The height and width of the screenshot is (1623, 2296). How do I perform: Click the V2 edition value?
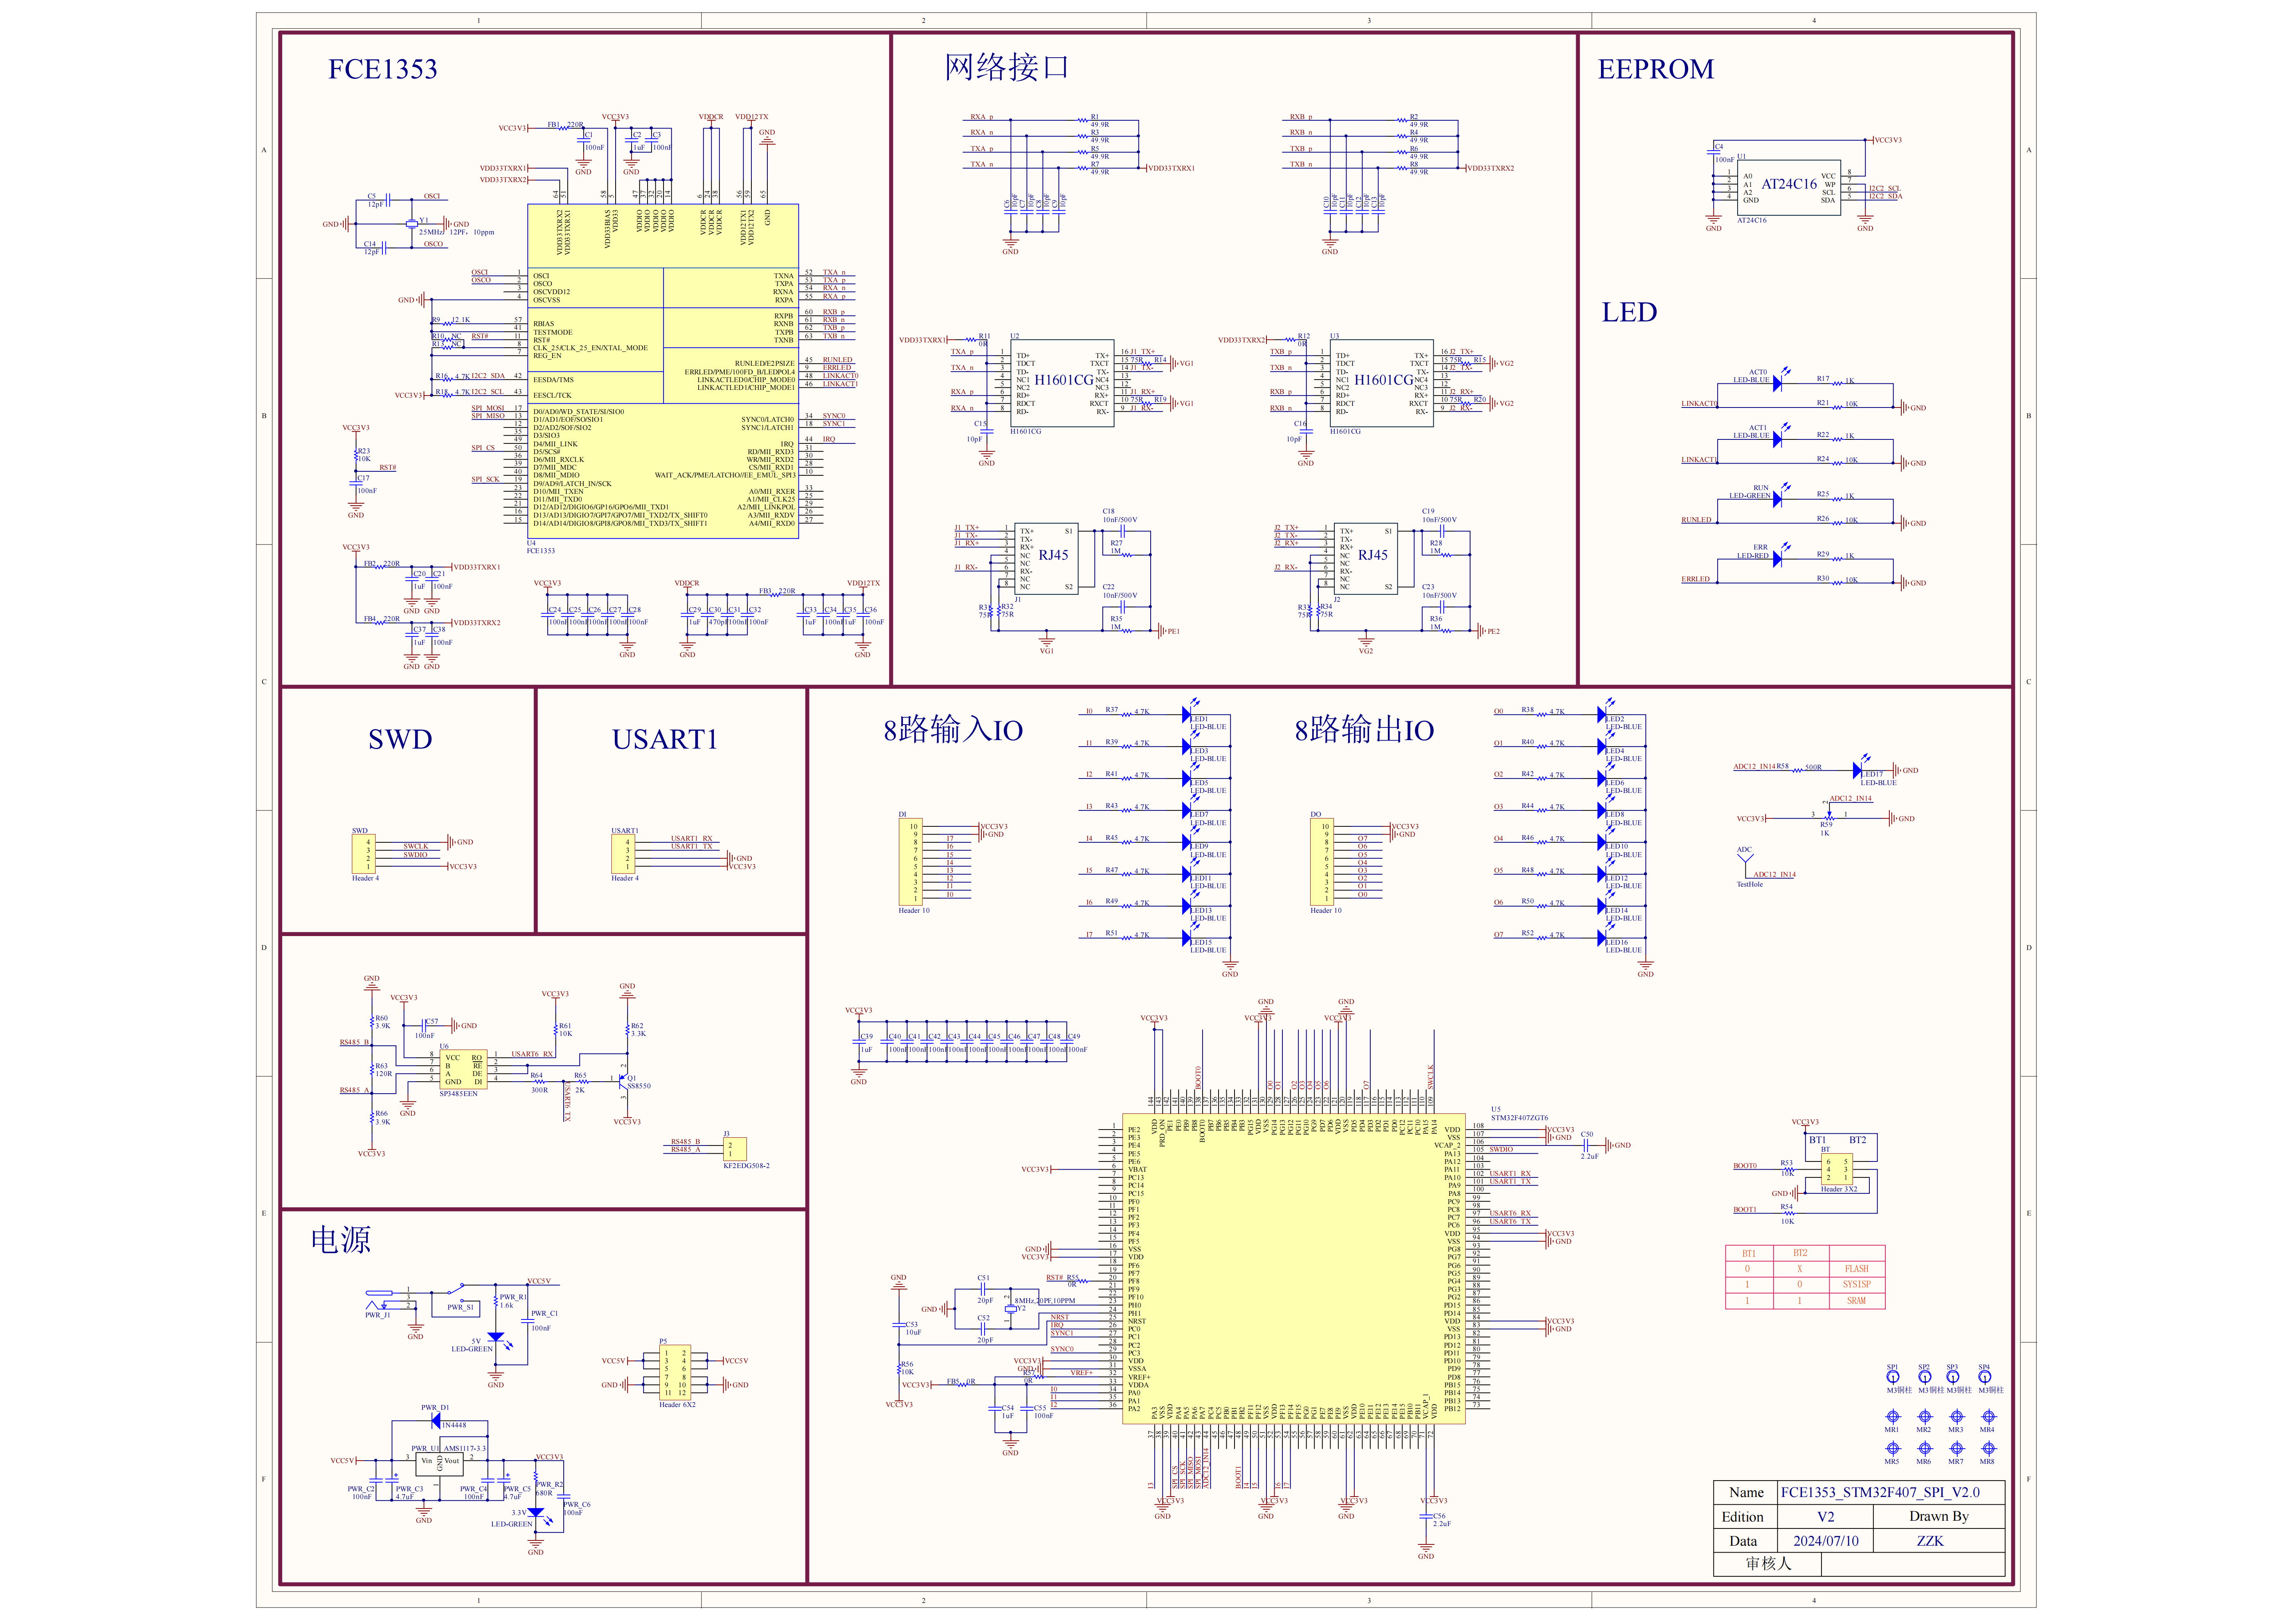1826,1517
